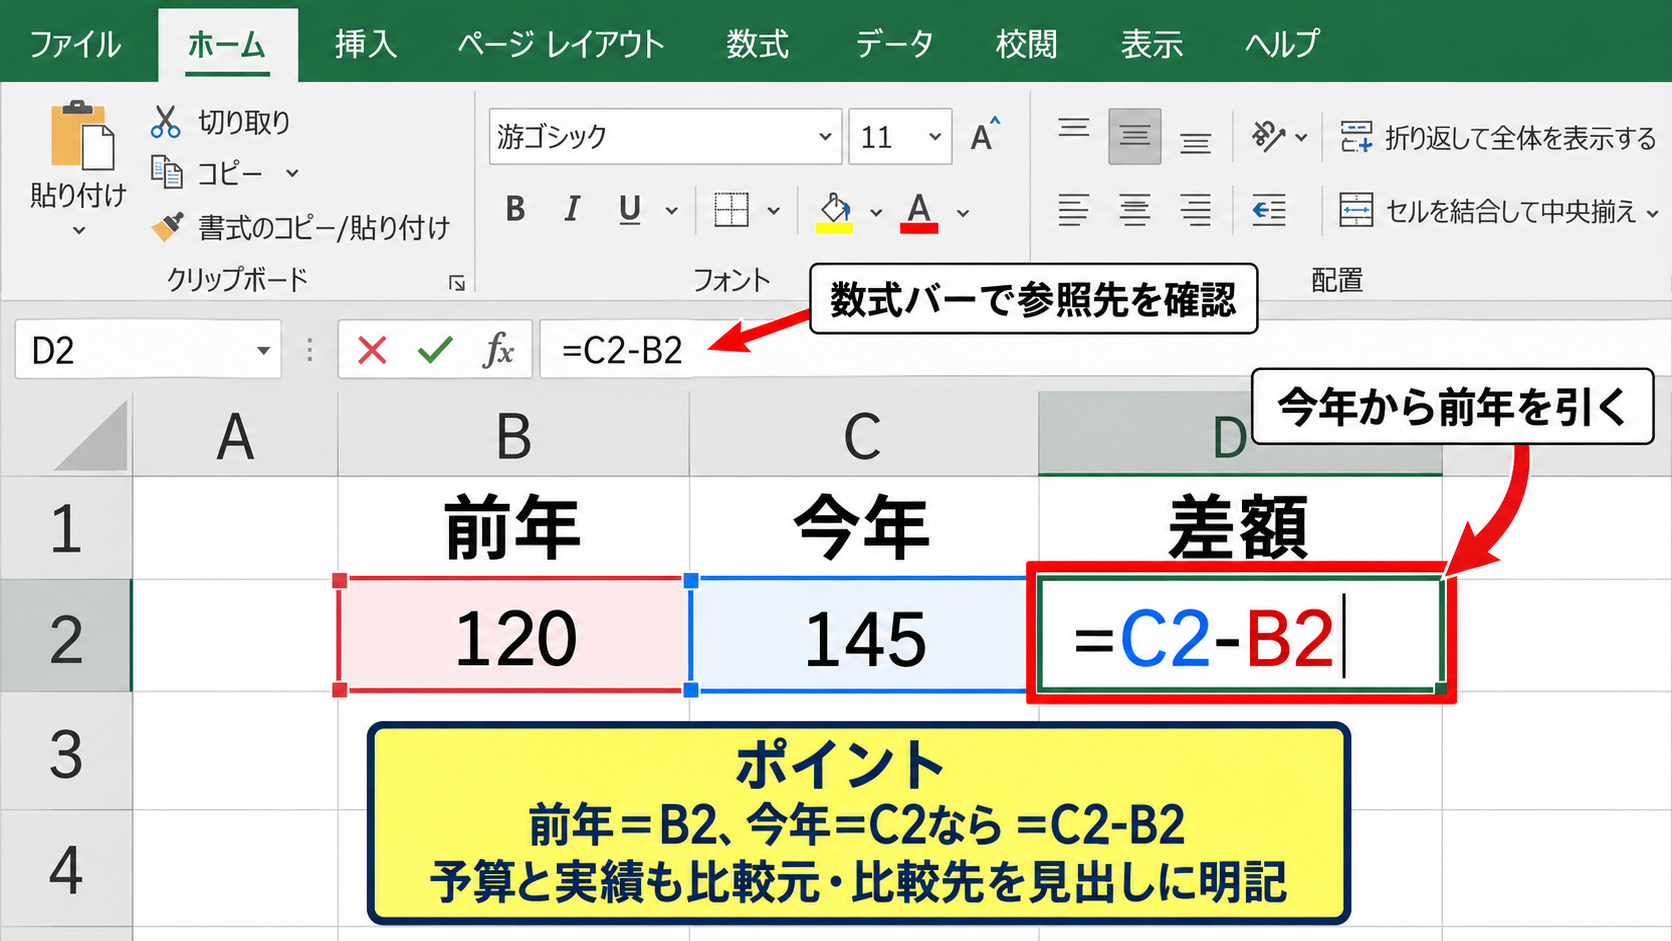Screen dimensions: 1672x941
Task: Toggle Underline formatting
Action: click(x=629, y=210)
